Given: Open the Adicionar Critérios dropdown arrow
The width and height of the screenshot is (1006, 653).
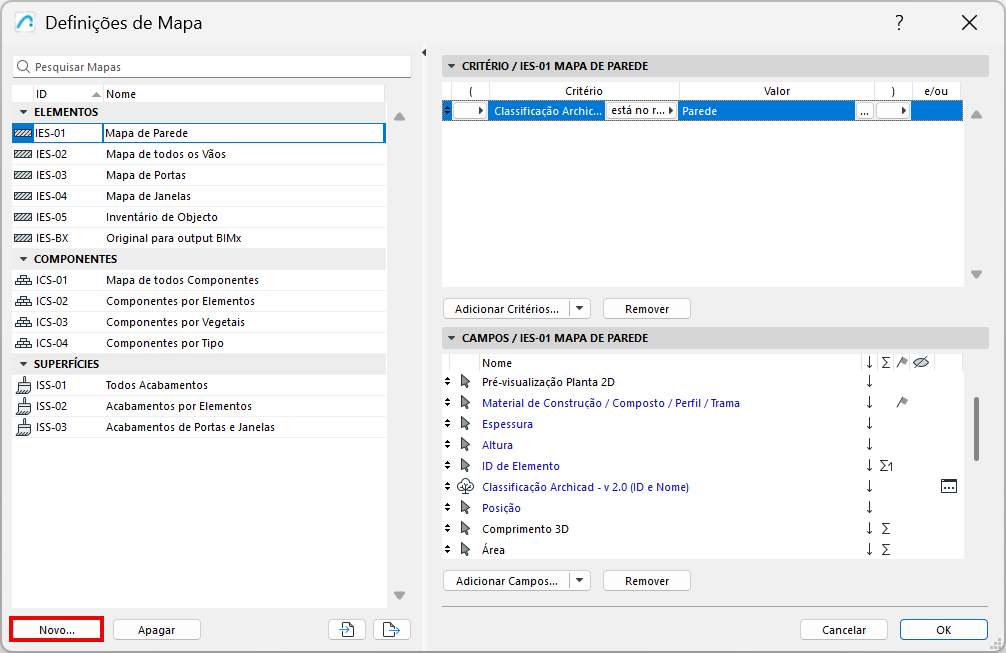Looking at the screenshot, I should click(580, 309).
